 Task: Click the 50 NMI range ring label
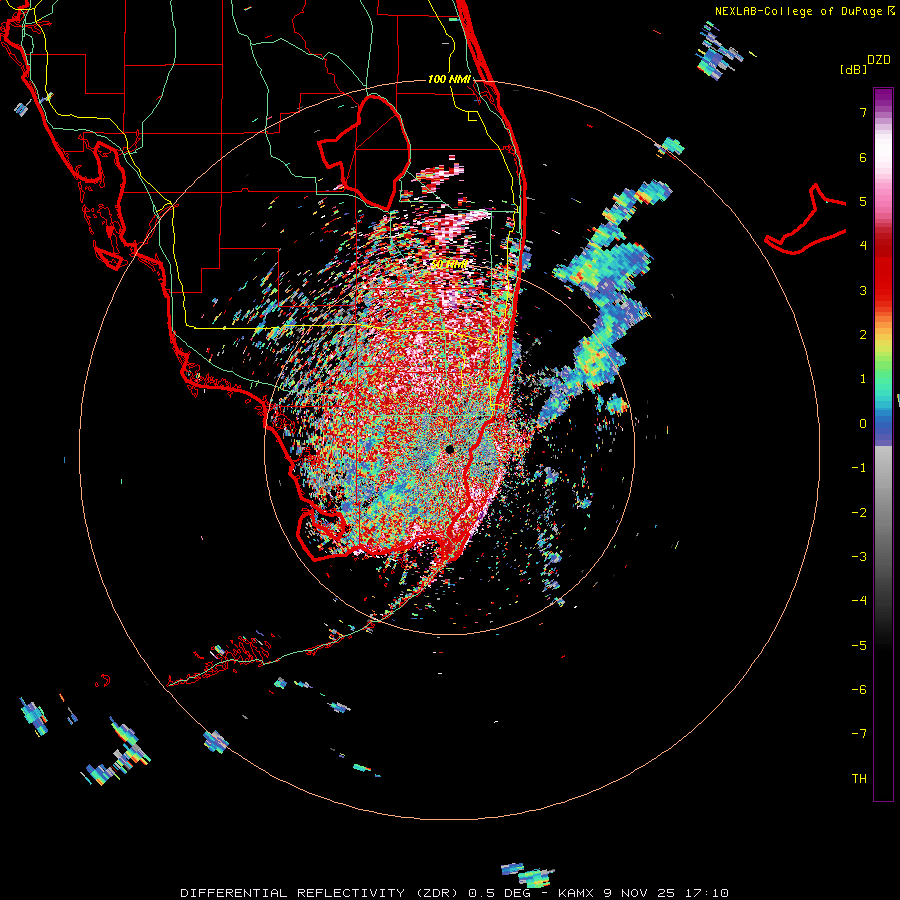[449, 264]
